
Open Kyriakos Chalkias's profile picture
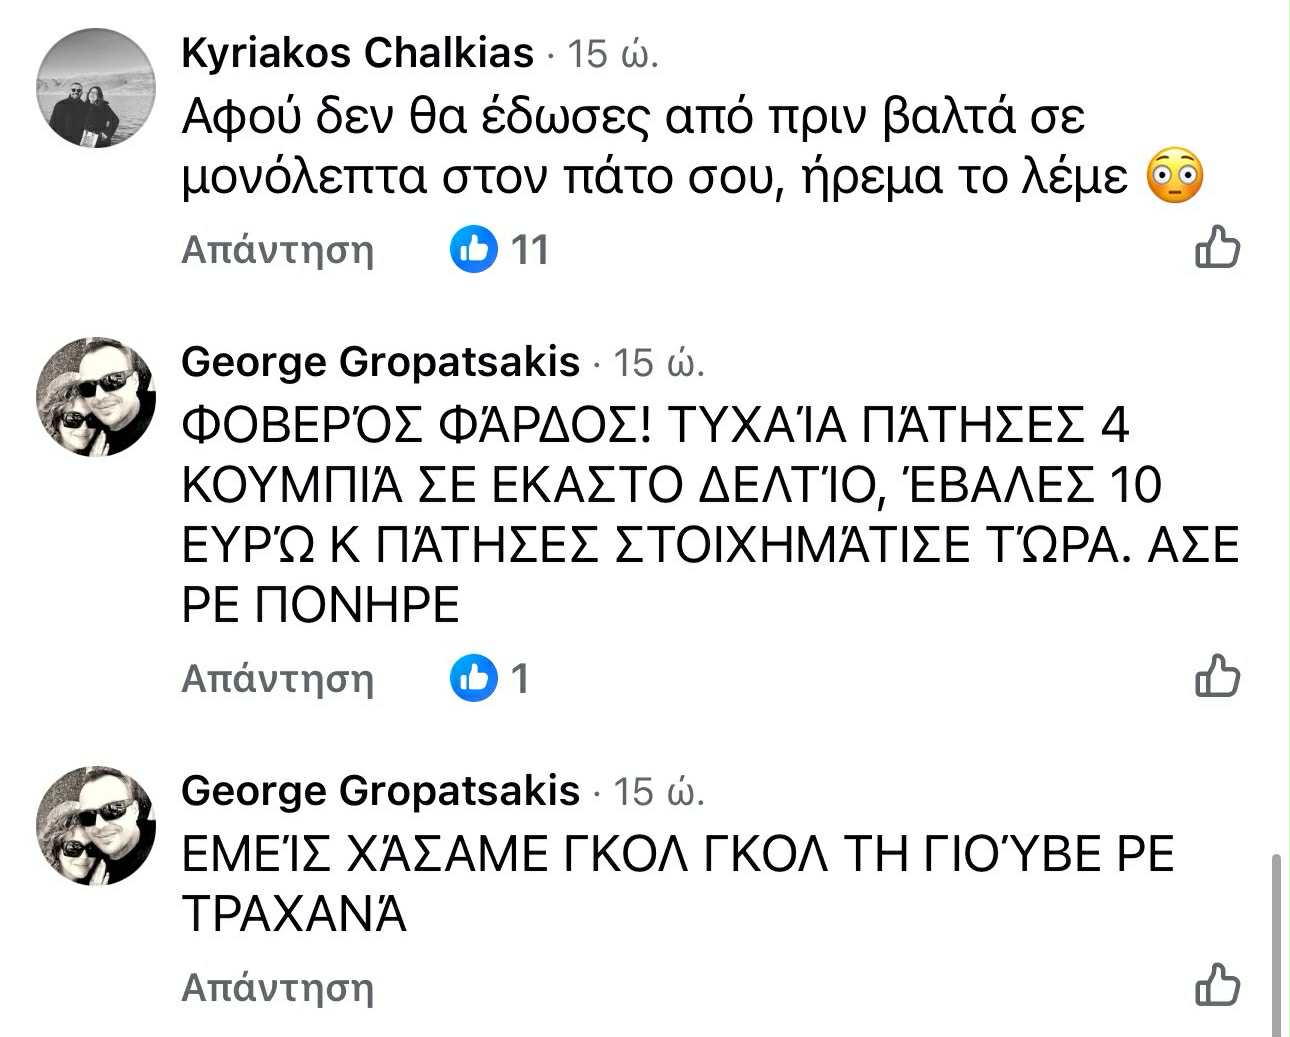tap(96, 88)
